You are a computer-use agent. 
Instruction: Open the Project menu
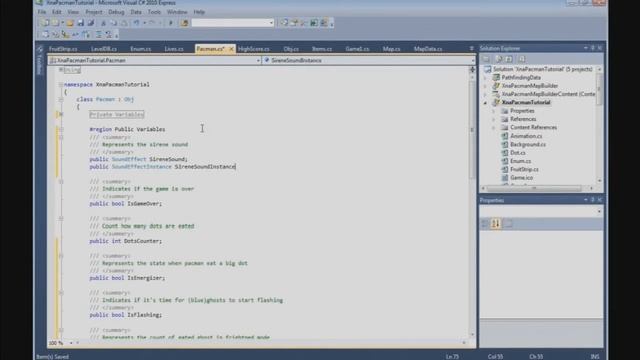[94, 12]
